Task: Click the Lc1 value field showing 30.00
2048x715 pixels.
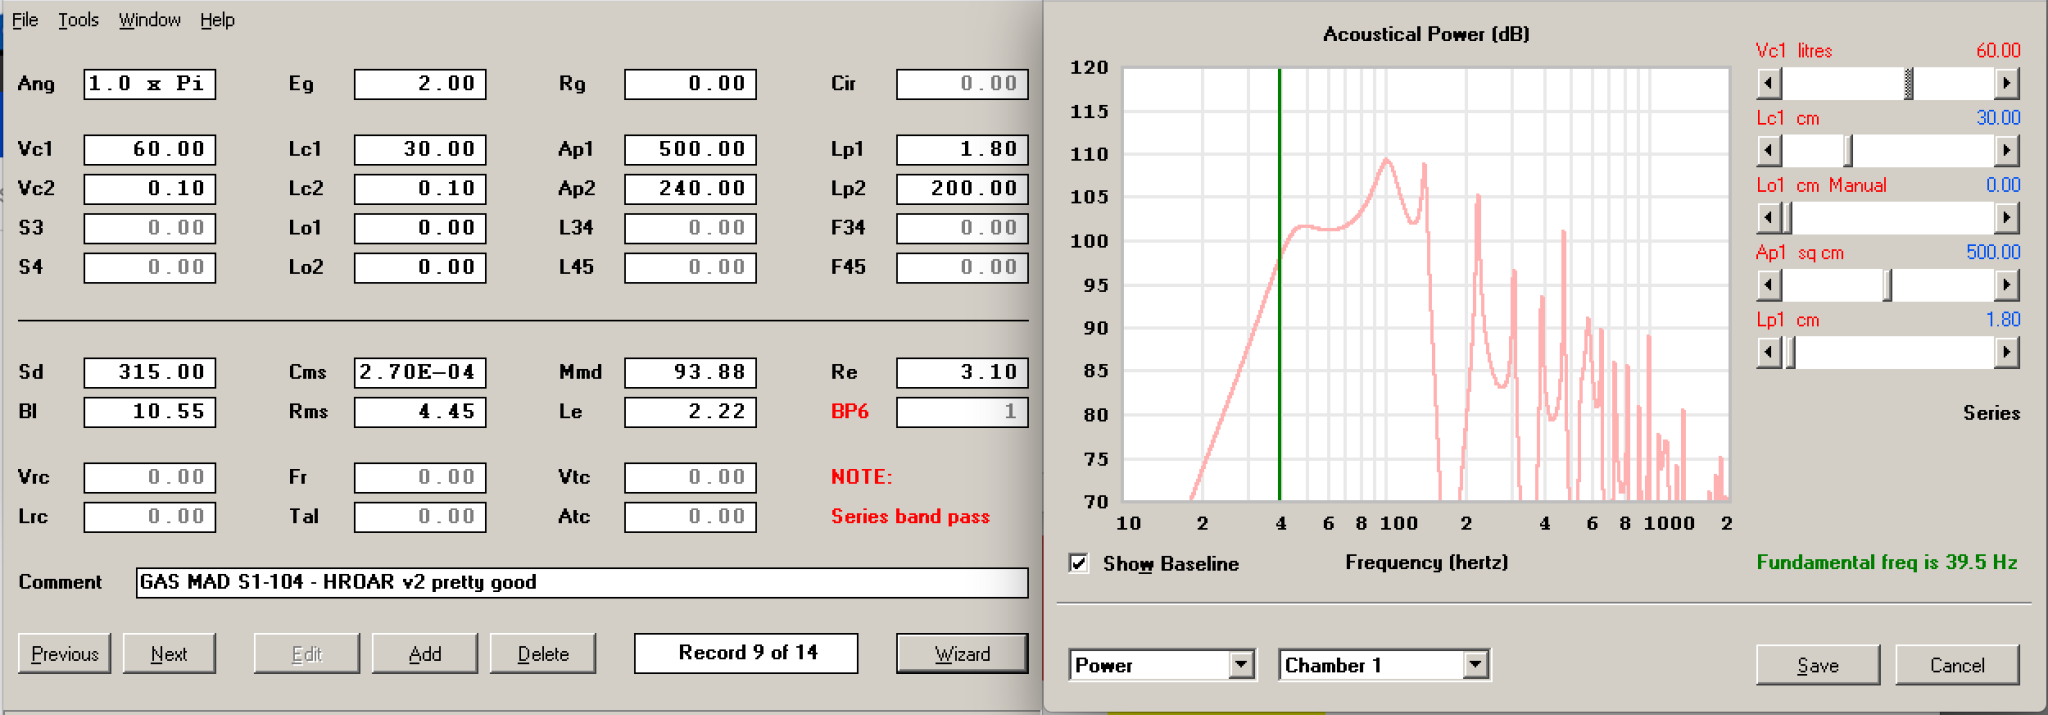Action: click(420, 149)
